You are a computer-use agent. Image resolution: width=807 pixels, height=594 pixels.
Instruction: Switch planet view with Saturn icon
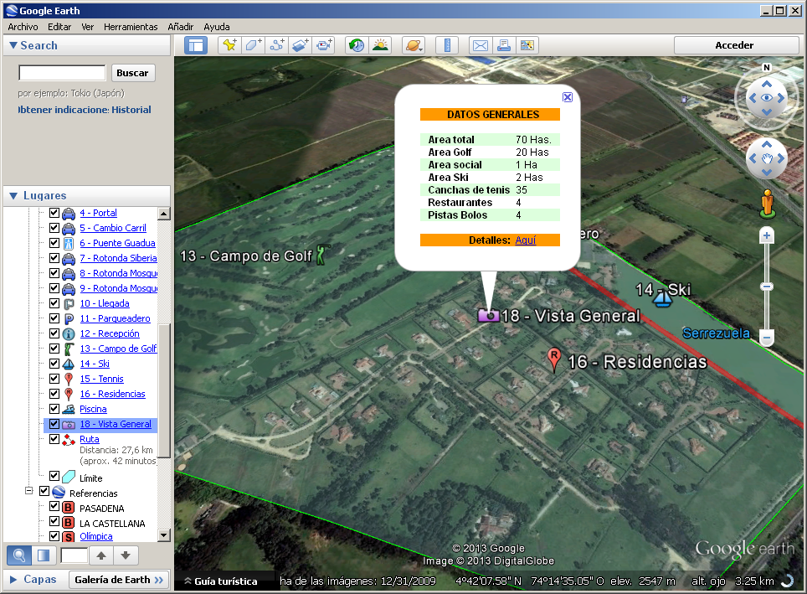[413, 45]
